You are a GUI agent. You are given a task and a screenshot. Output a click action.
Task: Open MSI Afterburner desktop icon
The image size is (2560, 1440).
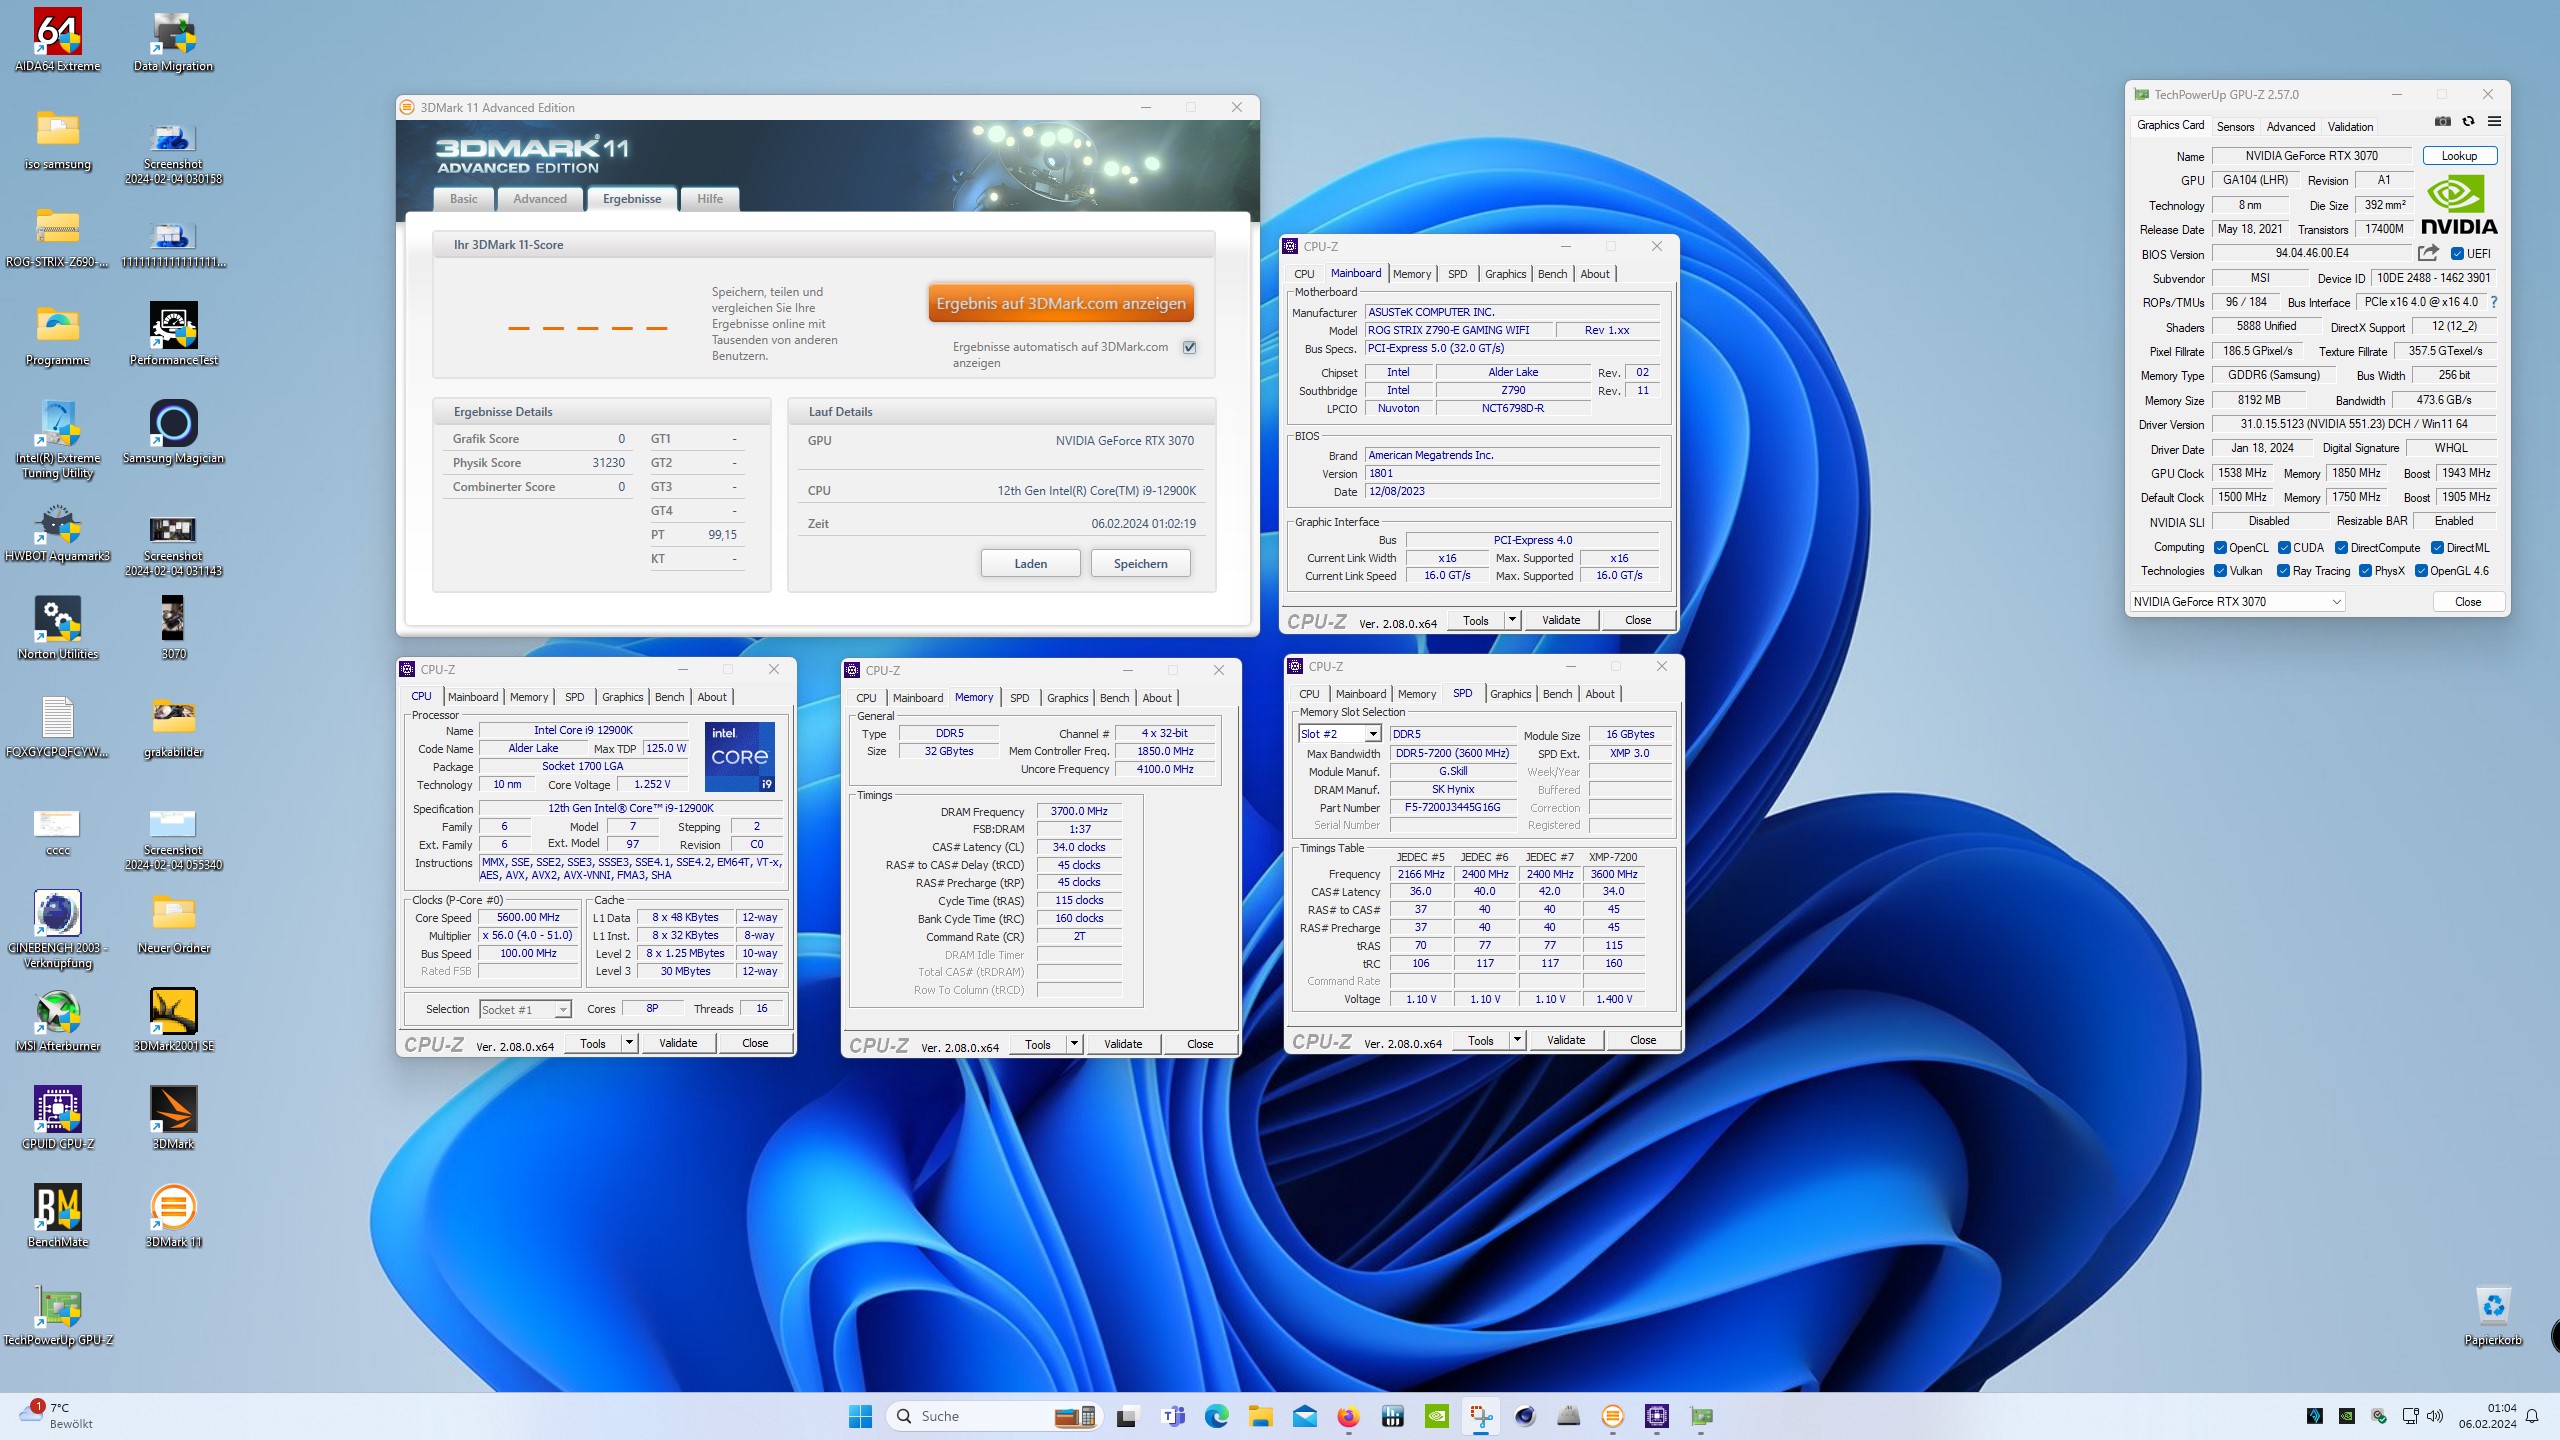click(x=58, y=1020)
